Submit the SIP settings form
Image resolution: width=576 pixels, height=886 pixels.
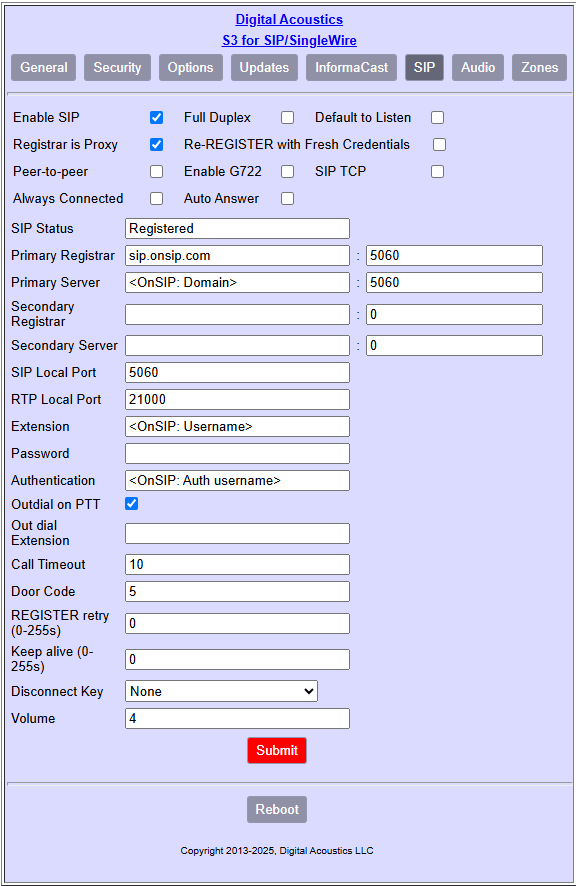pos(277,750)
